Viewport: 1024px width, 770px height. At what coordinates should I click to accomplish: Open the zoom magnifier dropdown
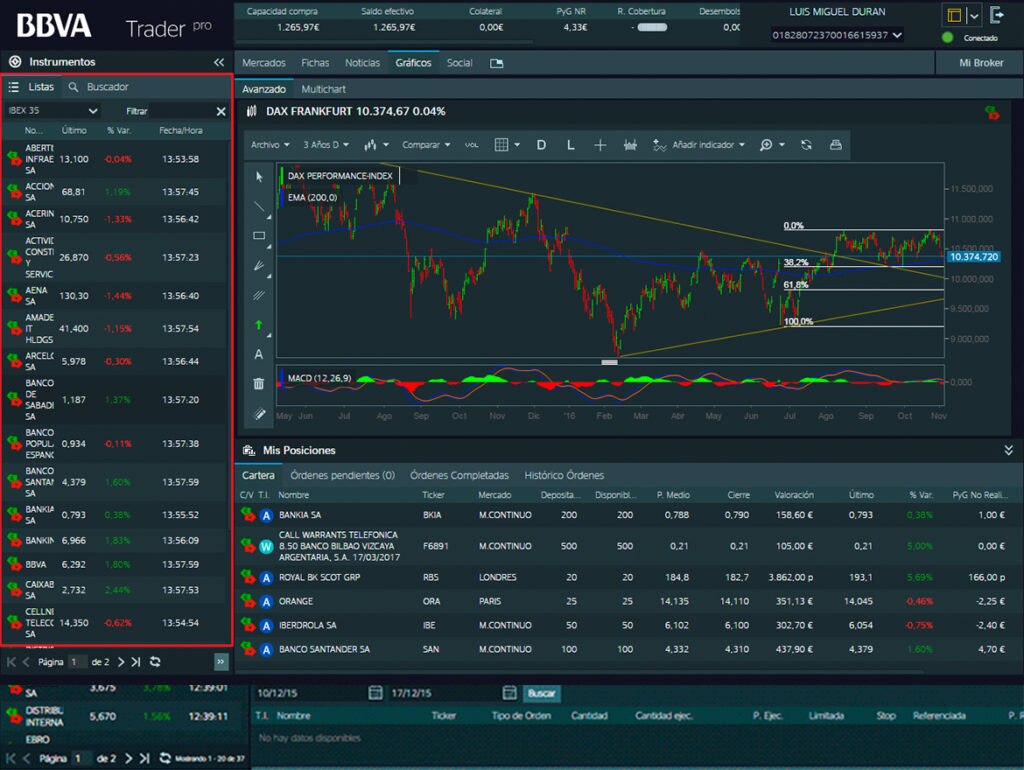771,145
